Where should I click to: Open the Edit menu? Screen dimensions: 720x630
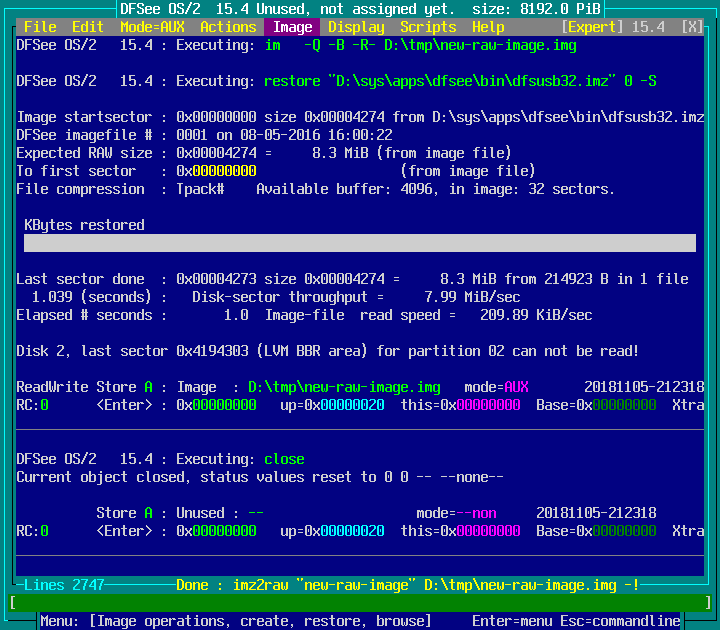tap(88, 27)
